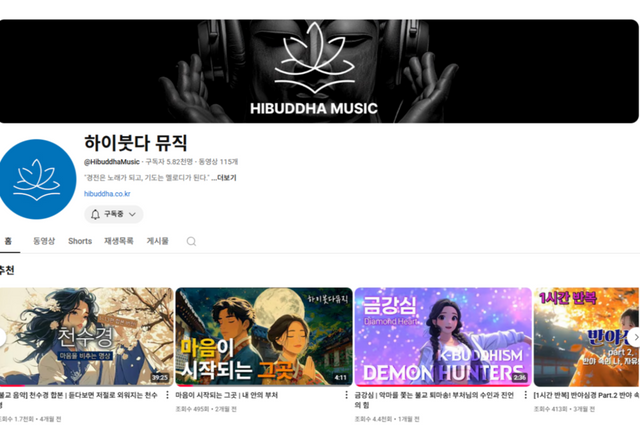Select the 게시물 tab

click(158, 241)
